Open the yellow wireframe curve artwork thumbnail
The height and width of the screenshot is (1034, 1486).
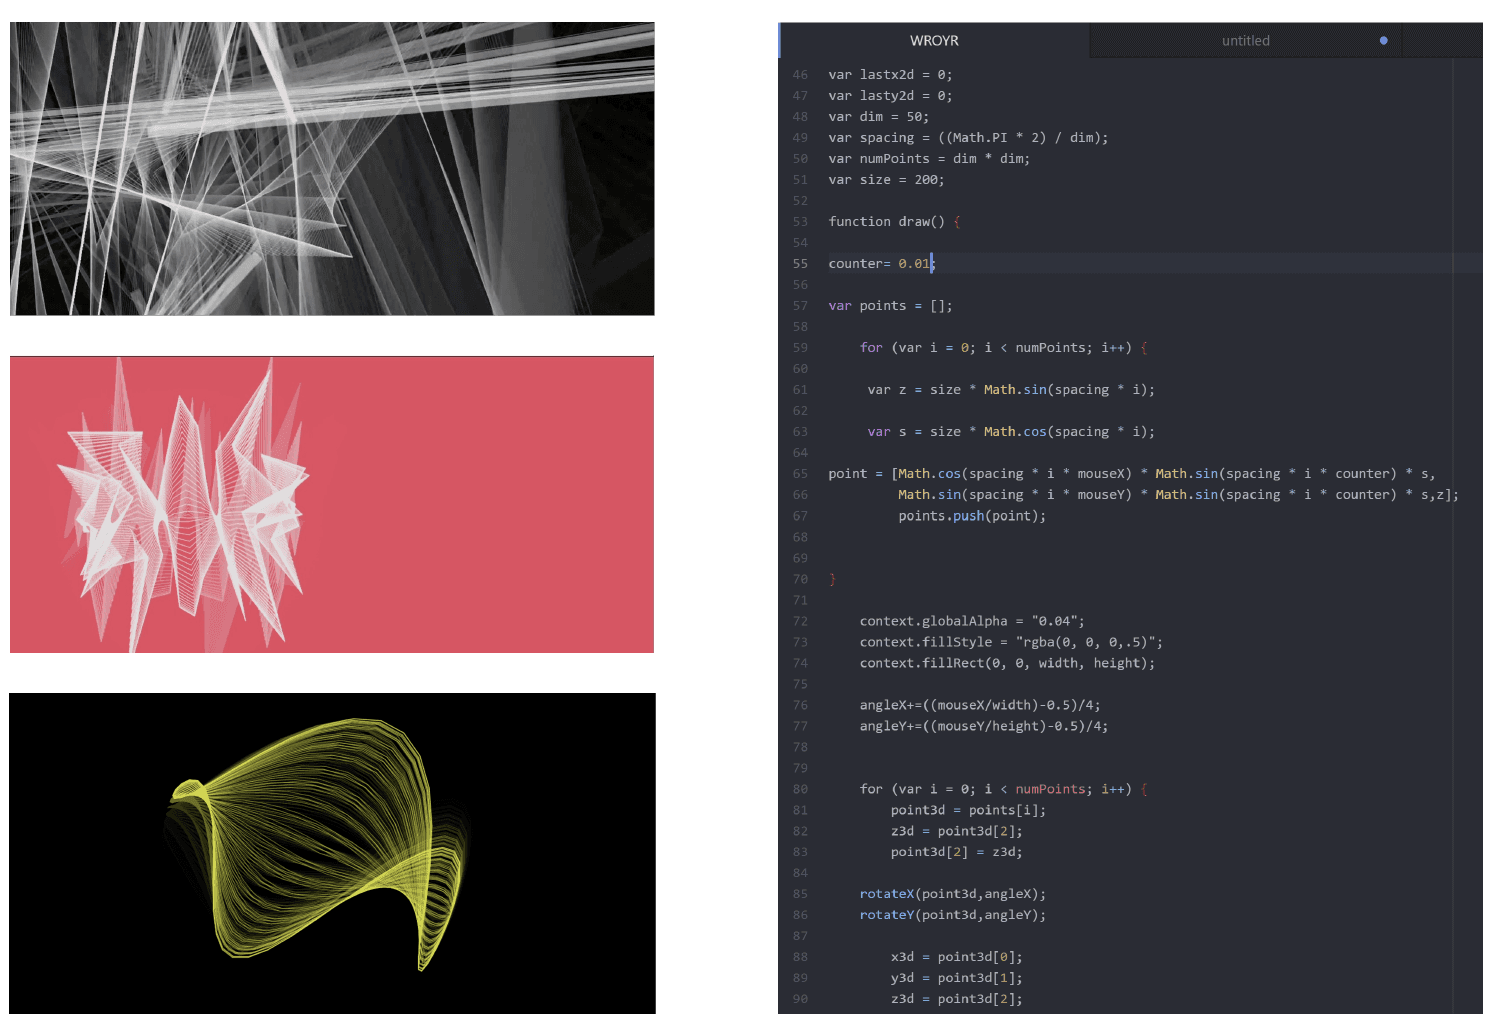point(332,853)
